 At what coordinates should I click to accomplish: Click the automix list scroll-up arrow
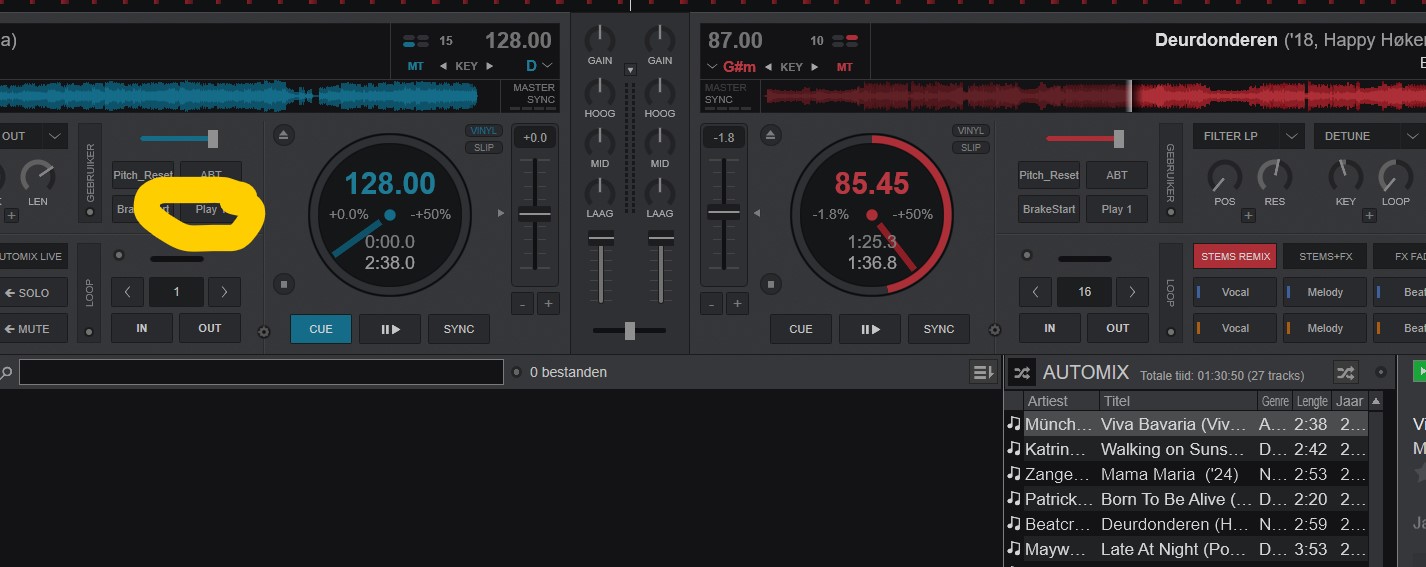[1377, 402]
